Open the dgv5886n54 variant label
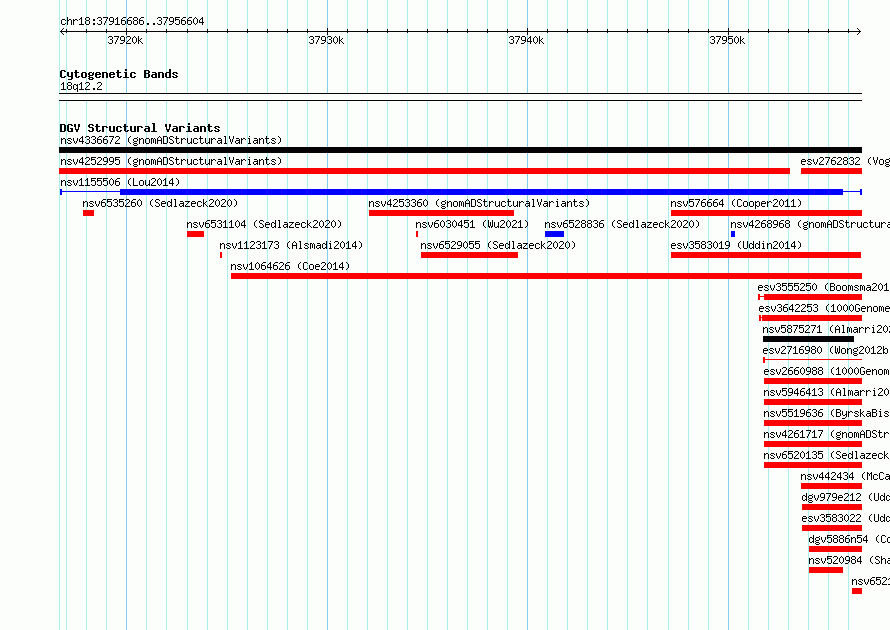The width and height of the screenshot is (890, 630). [849, 539]
